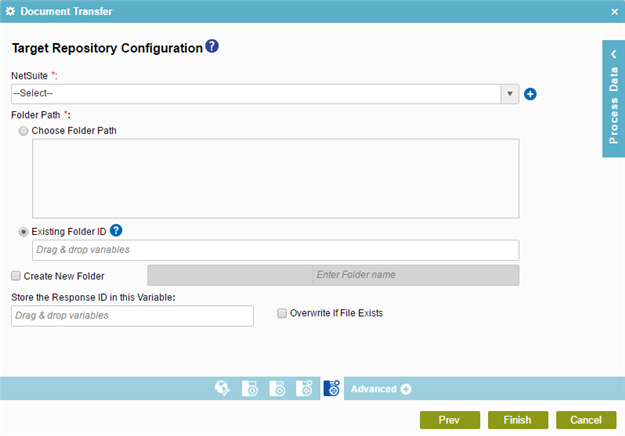The width and height of the screenshot is (625, 436).
Task: Select the Existing Folder ID radio button
Action: coord(24,232)
